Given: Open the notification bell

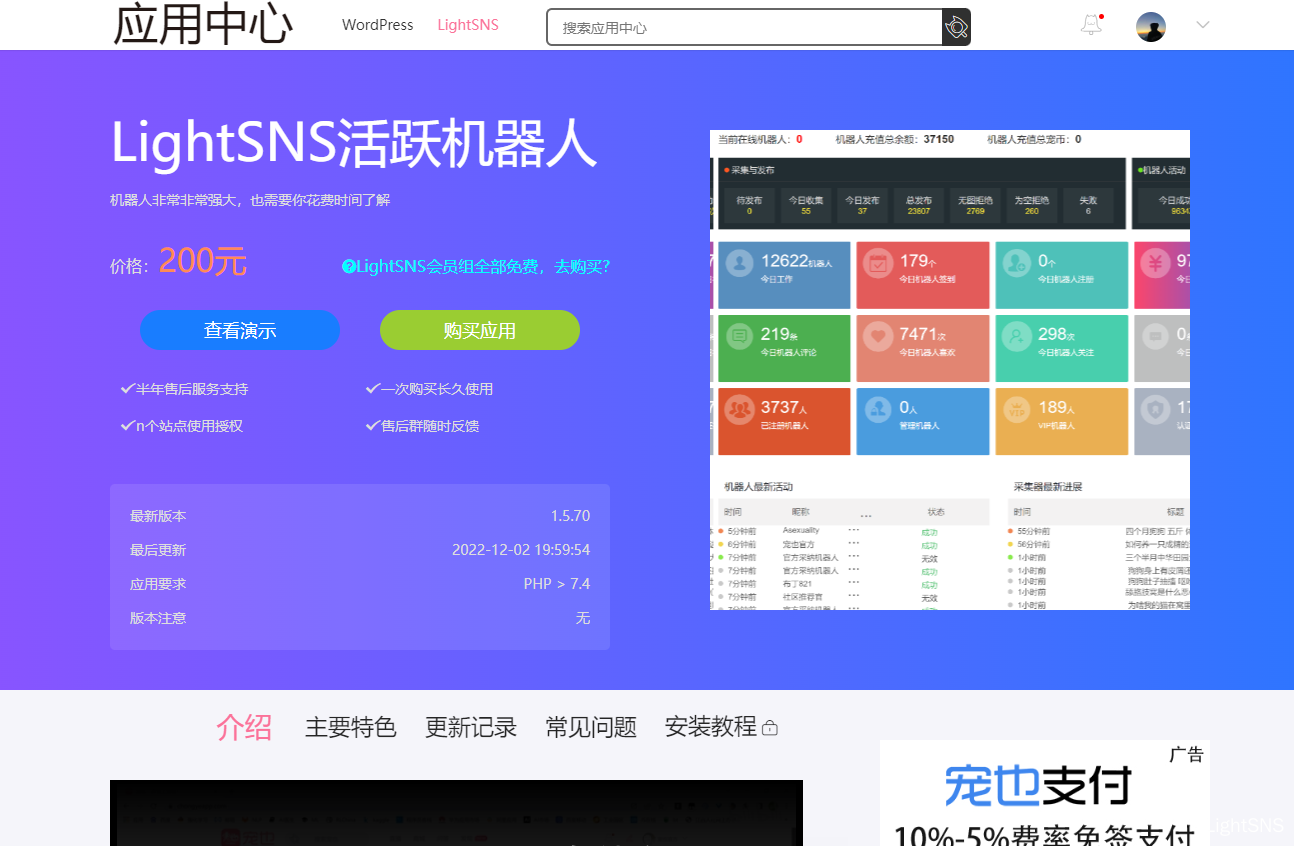Looking at the screenshot, I should click(1091, 26).
